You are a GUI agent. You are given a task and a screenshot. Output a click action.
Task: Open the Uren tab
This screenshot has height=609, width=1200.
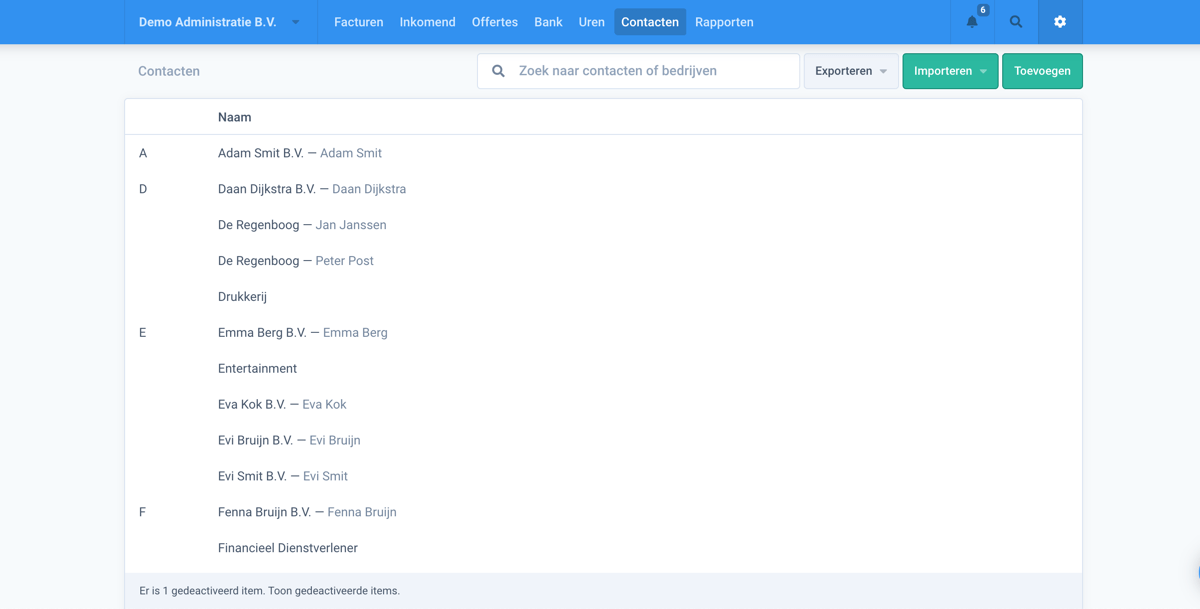[x=591, y=21]
